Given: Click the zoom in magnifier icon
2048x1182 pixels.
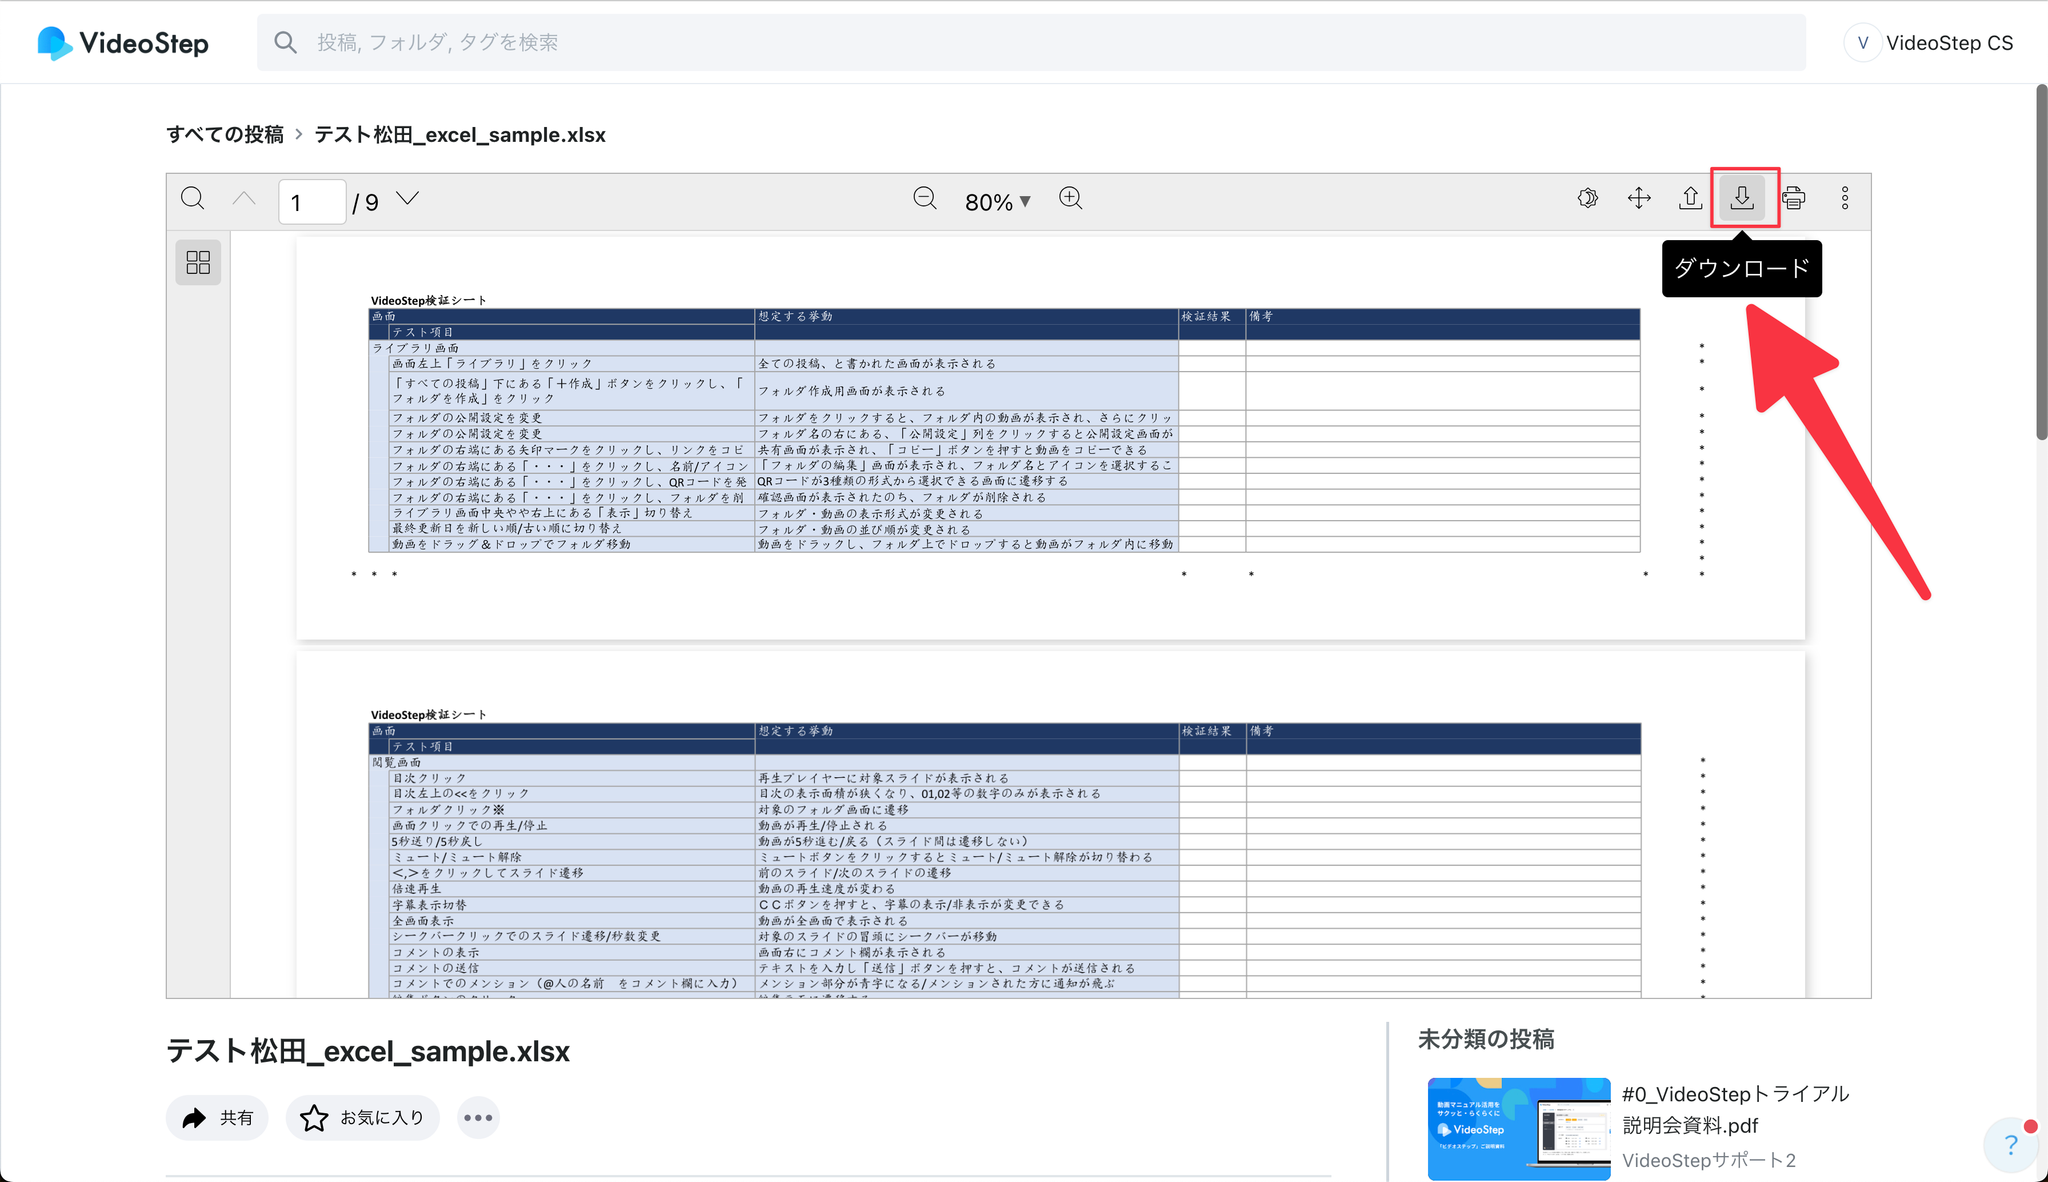Looking at the screenshot, I should (x=1070, y=199).
